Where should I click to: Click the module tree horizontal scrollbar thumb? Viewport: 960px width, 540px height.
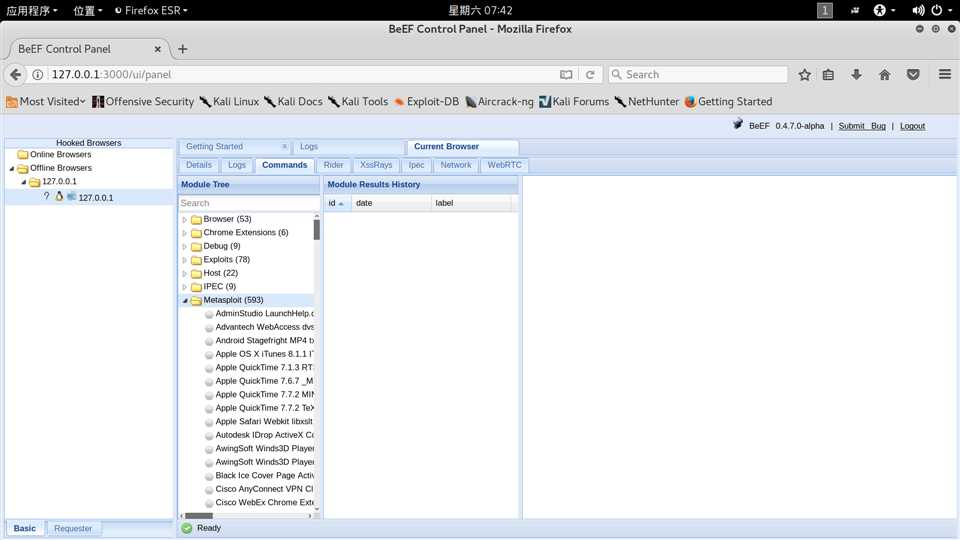point(199,516)
